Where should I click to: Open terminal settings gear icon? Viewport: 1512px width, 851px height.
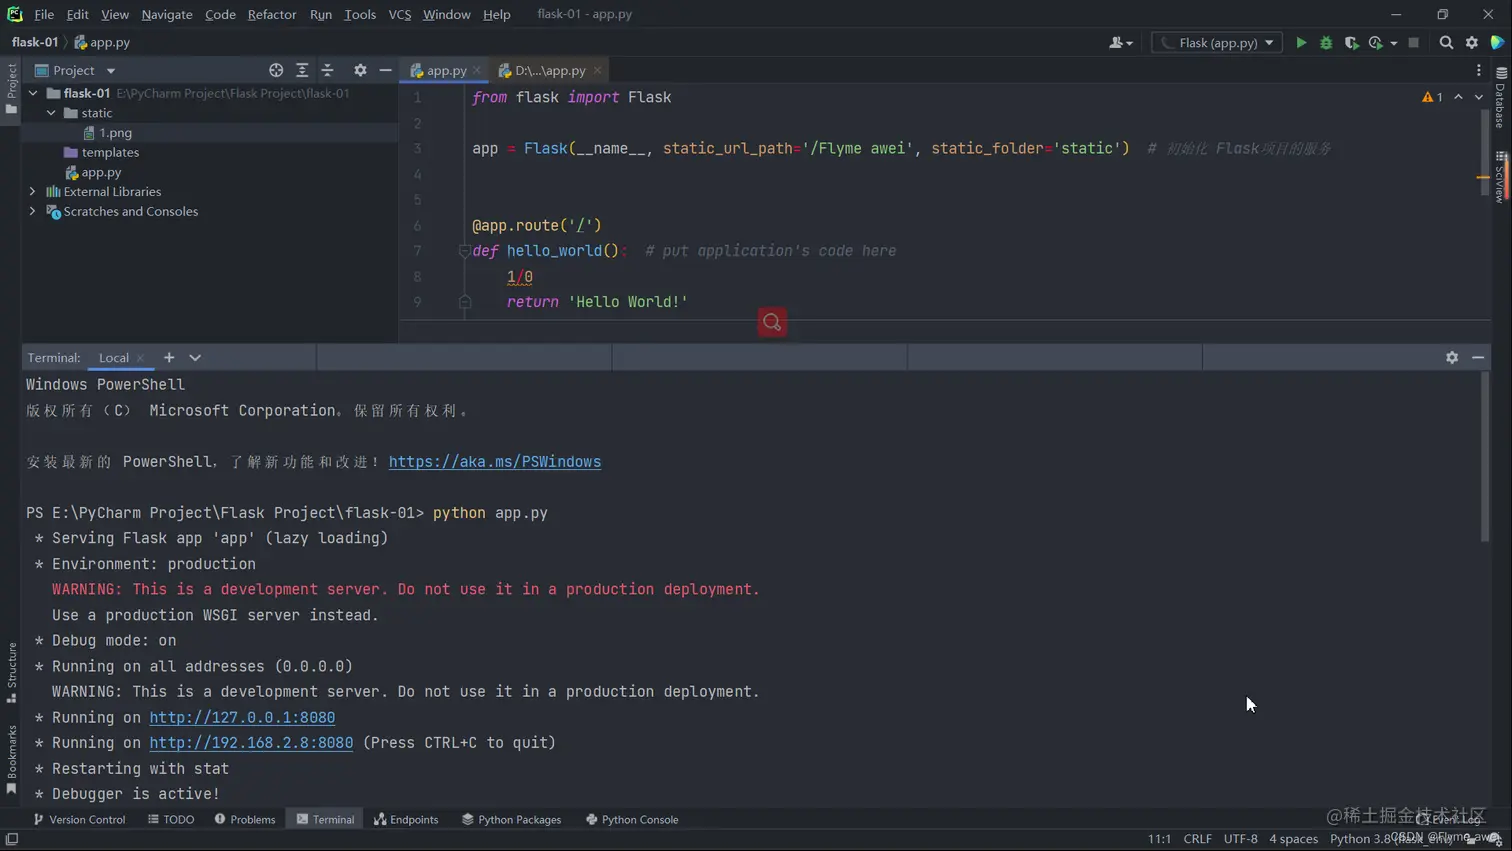tap(1452, 357)
